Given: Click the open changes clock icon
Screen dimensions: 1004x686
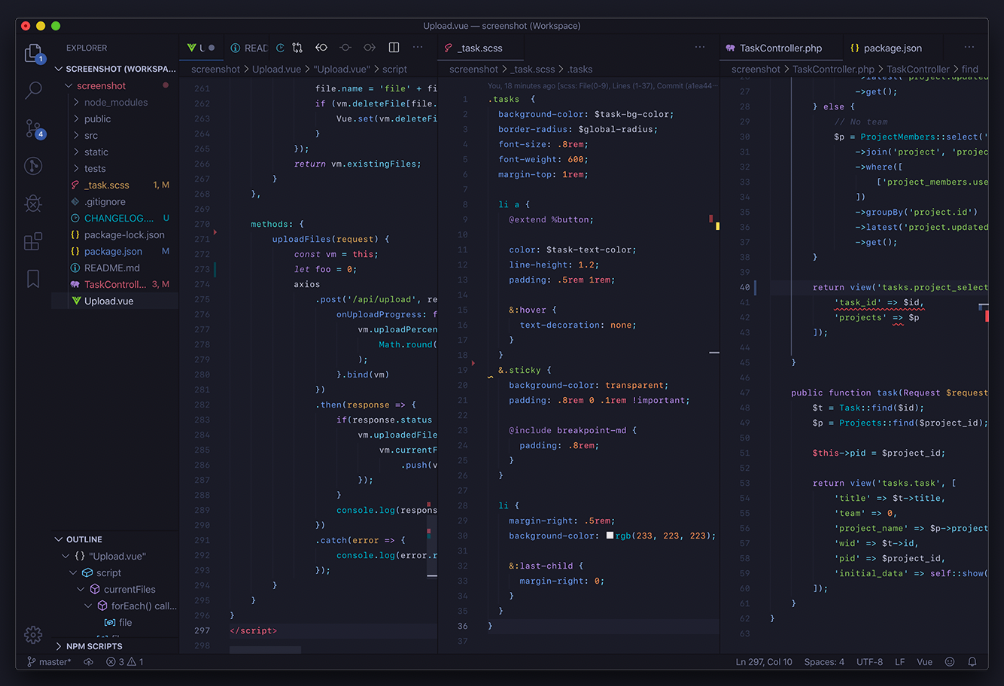Looking at the screenshot, I should tap(280, 48).
